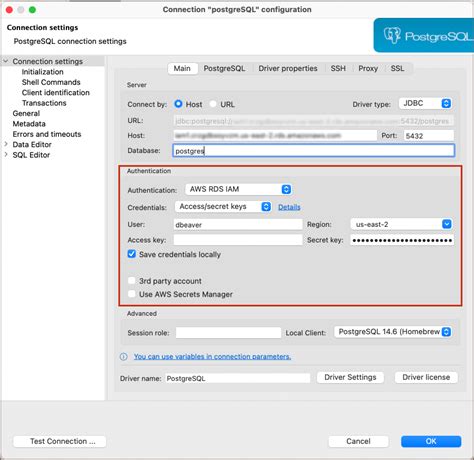Select the Host radio button
474x460 pixels.
178,104
